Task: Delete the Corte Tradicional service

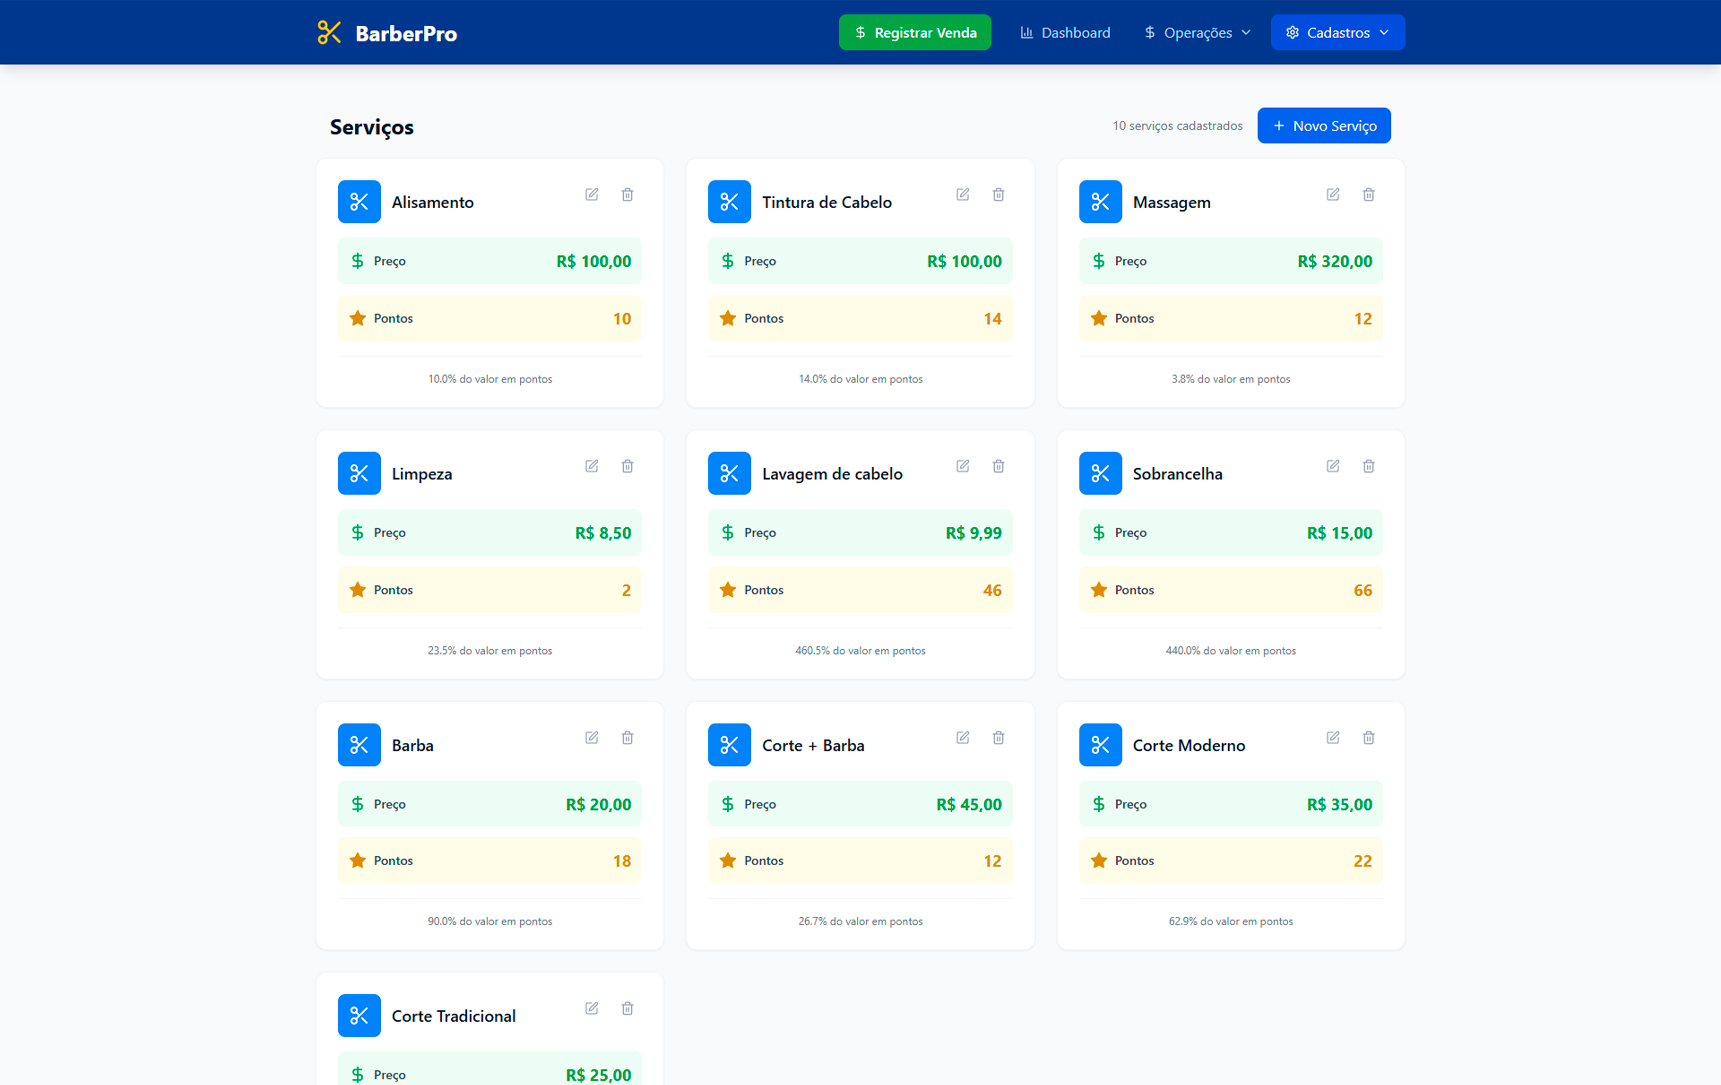Action: click(627, 1009)
